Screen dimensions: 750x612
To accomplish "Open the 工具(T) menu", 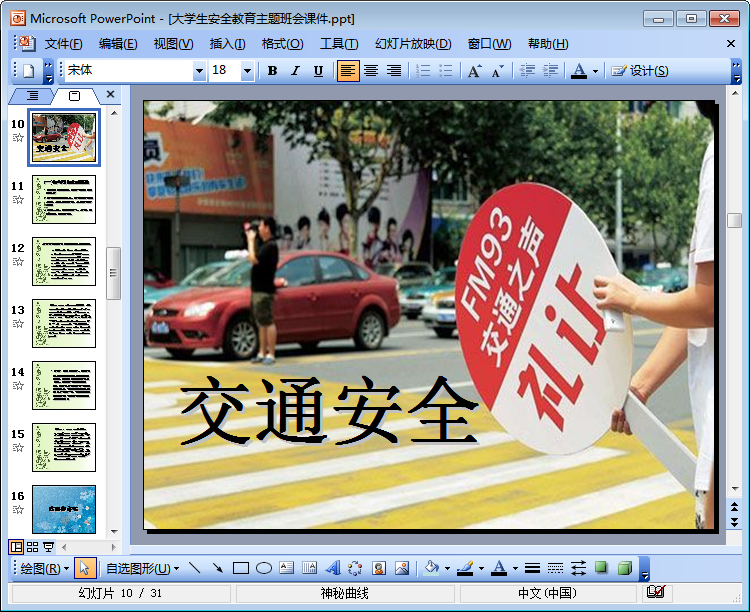I will point(339,44).
